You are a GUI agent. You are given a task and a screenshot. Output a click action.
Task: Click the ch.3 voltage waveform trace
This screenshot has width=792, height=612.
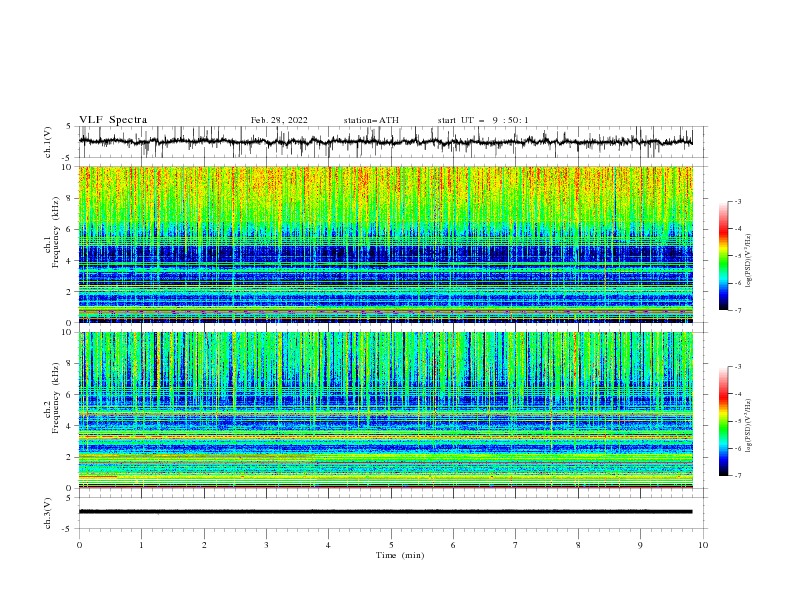pos(385,512)
